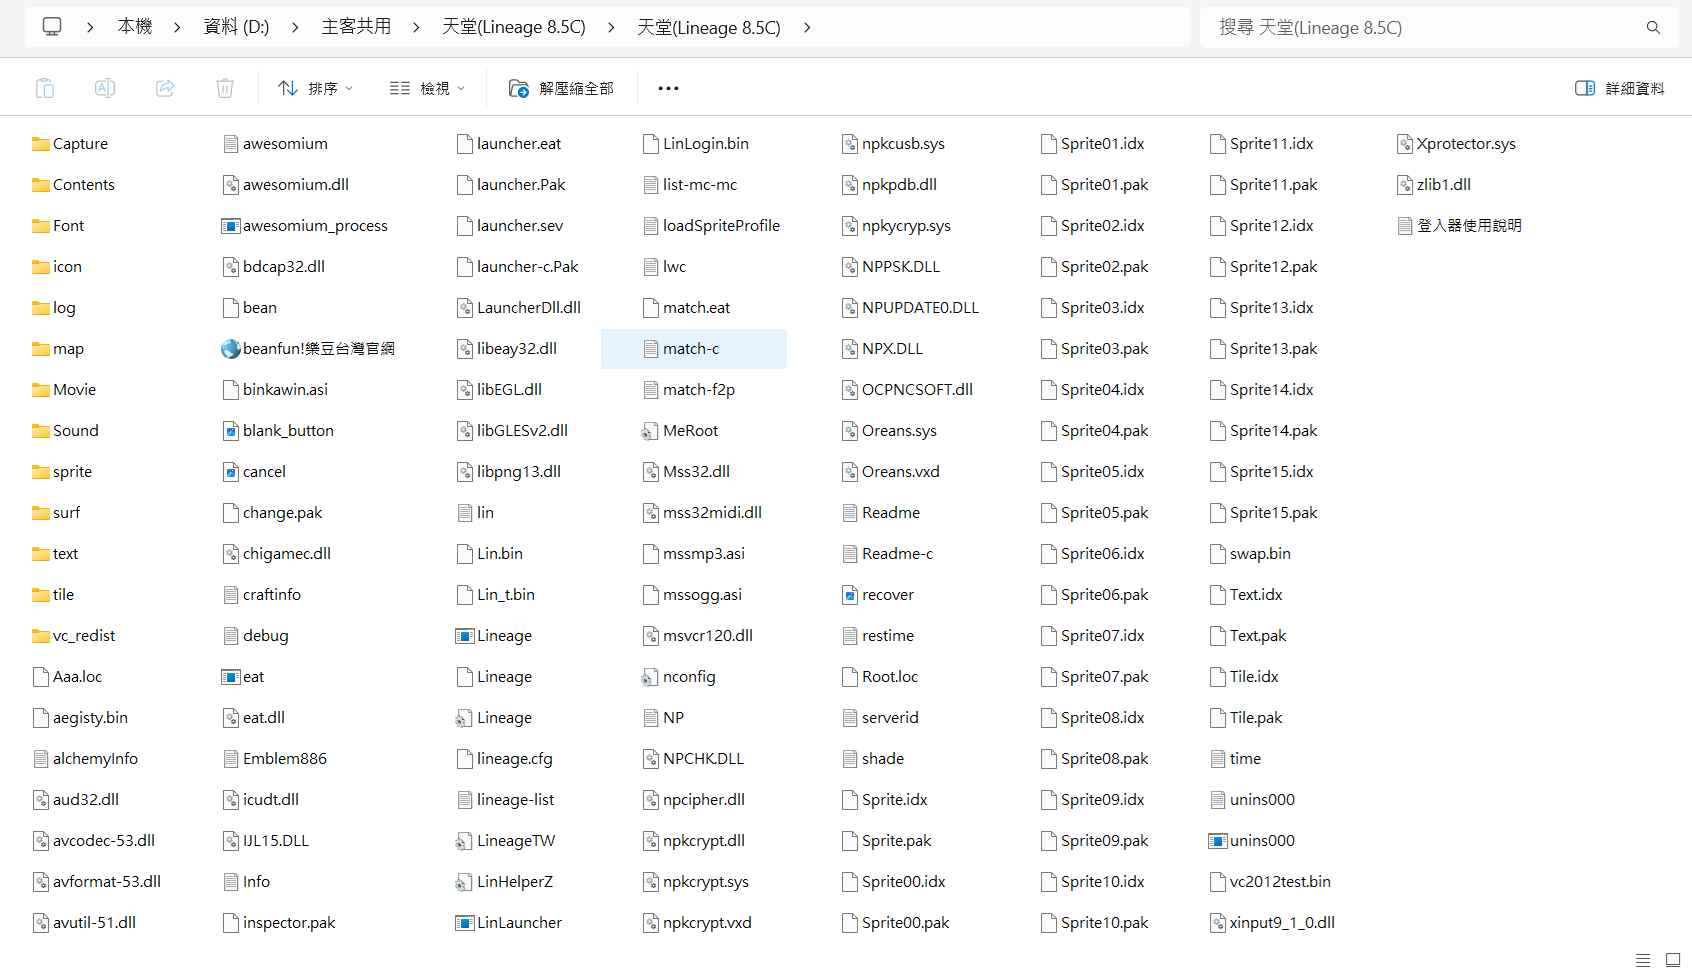Click the Xprotector.sys file icon
The image size is (1692, 975).
pyautogui.click(x=1405, y=144)
